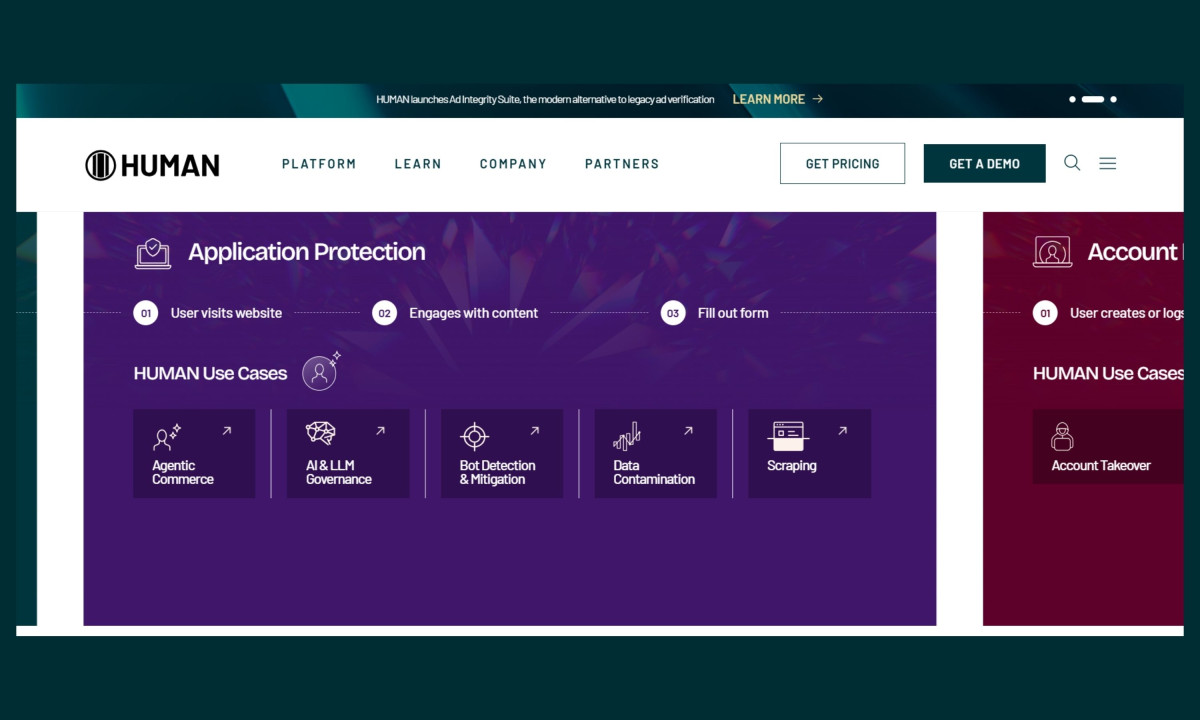Click the GET A DEMO button

pos(984,163)
